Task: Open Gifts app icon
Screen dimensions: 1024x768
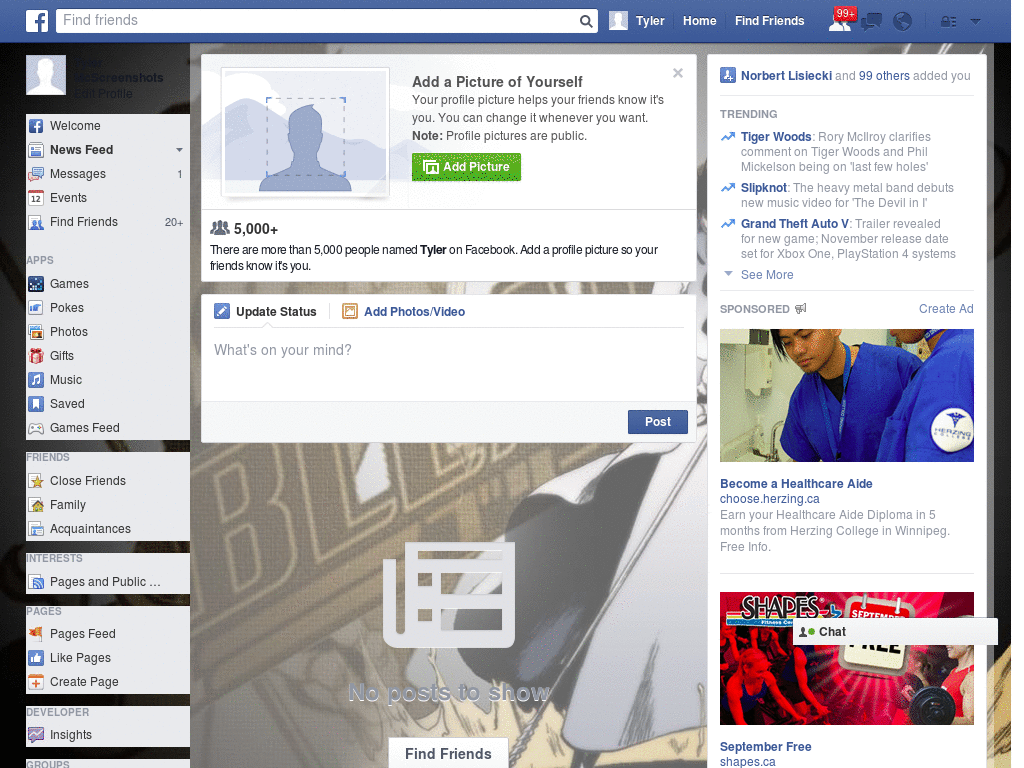Action: click(x=36, y=356)
